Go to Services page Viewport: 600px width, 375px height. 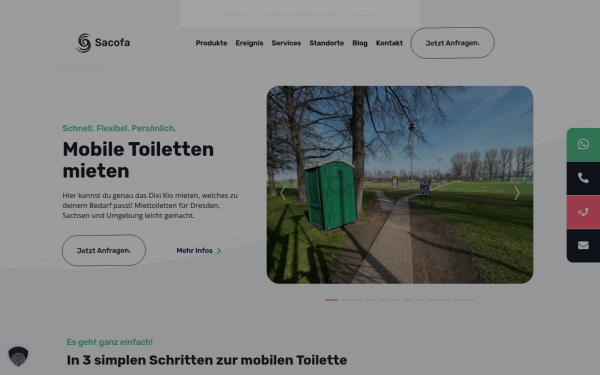click(x=286, y=43)
